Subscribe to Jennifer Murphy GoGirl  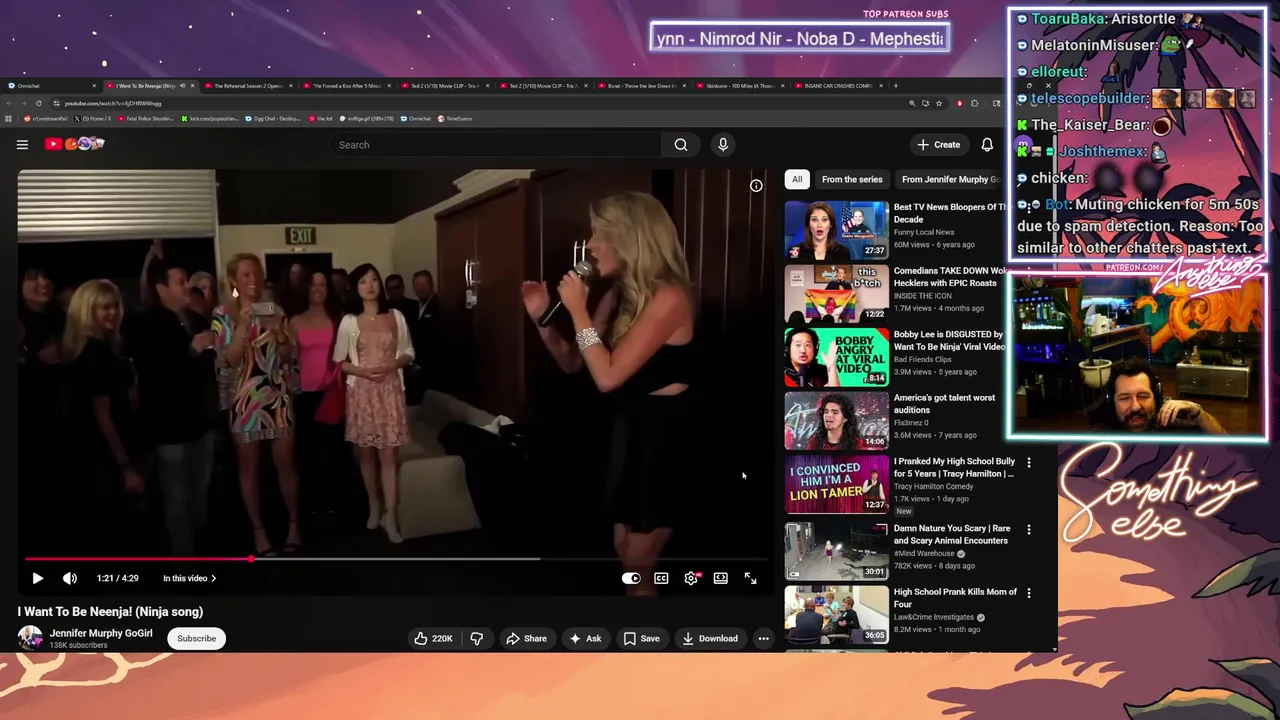point(196,638)
